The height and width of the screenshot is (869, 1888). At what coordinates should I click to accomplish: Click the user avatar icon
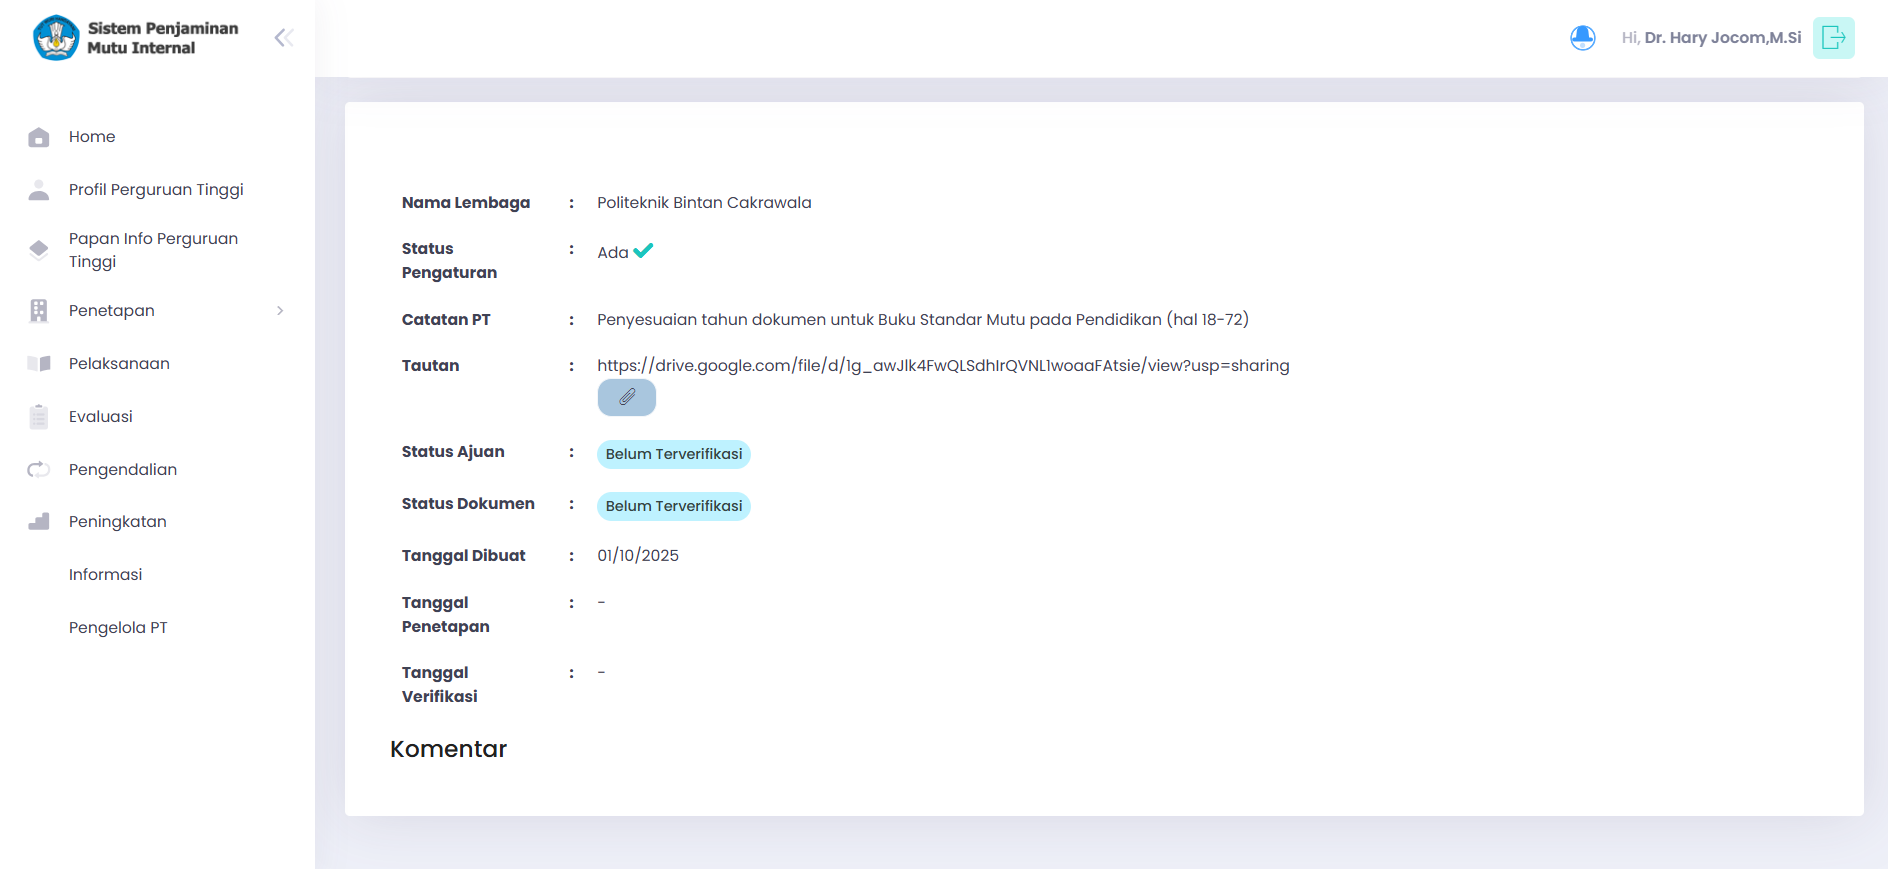1582,38
